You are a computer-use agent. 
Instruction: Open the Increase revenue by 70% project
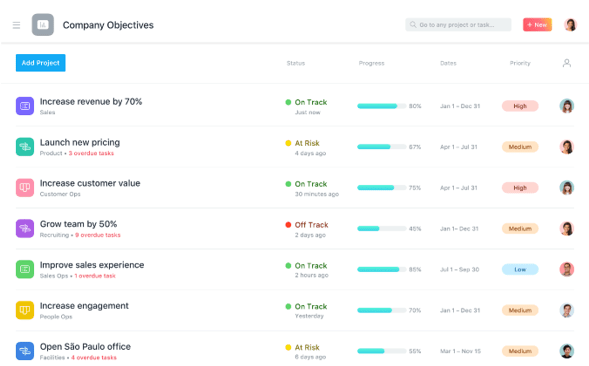91,101
